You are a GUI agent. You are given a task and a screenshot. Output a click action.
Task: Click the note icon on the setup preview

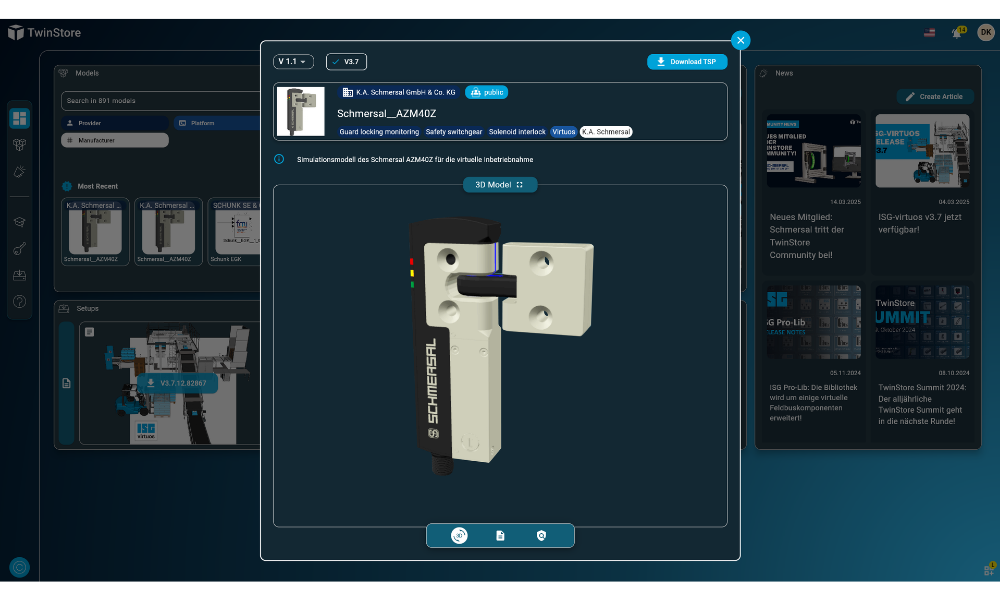click(90, 332)
